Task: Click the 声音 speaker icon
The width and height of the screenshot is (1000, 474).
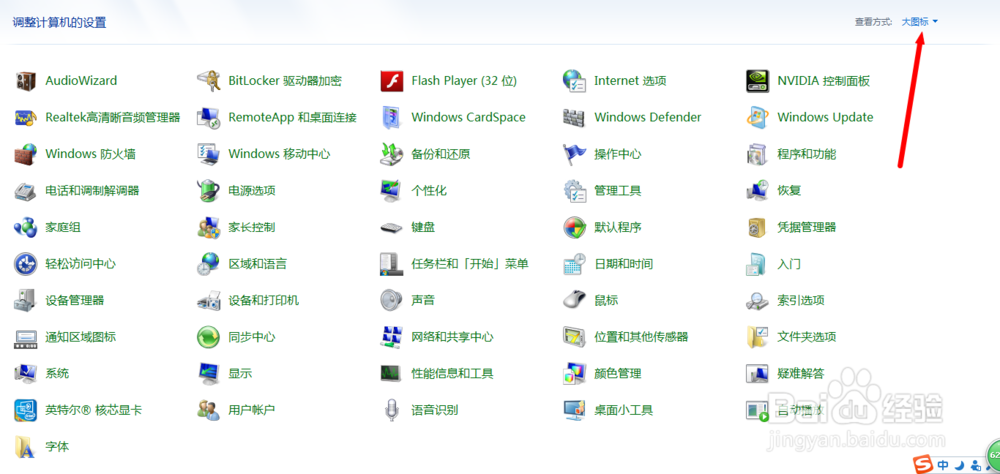Action: click(392, 300)
